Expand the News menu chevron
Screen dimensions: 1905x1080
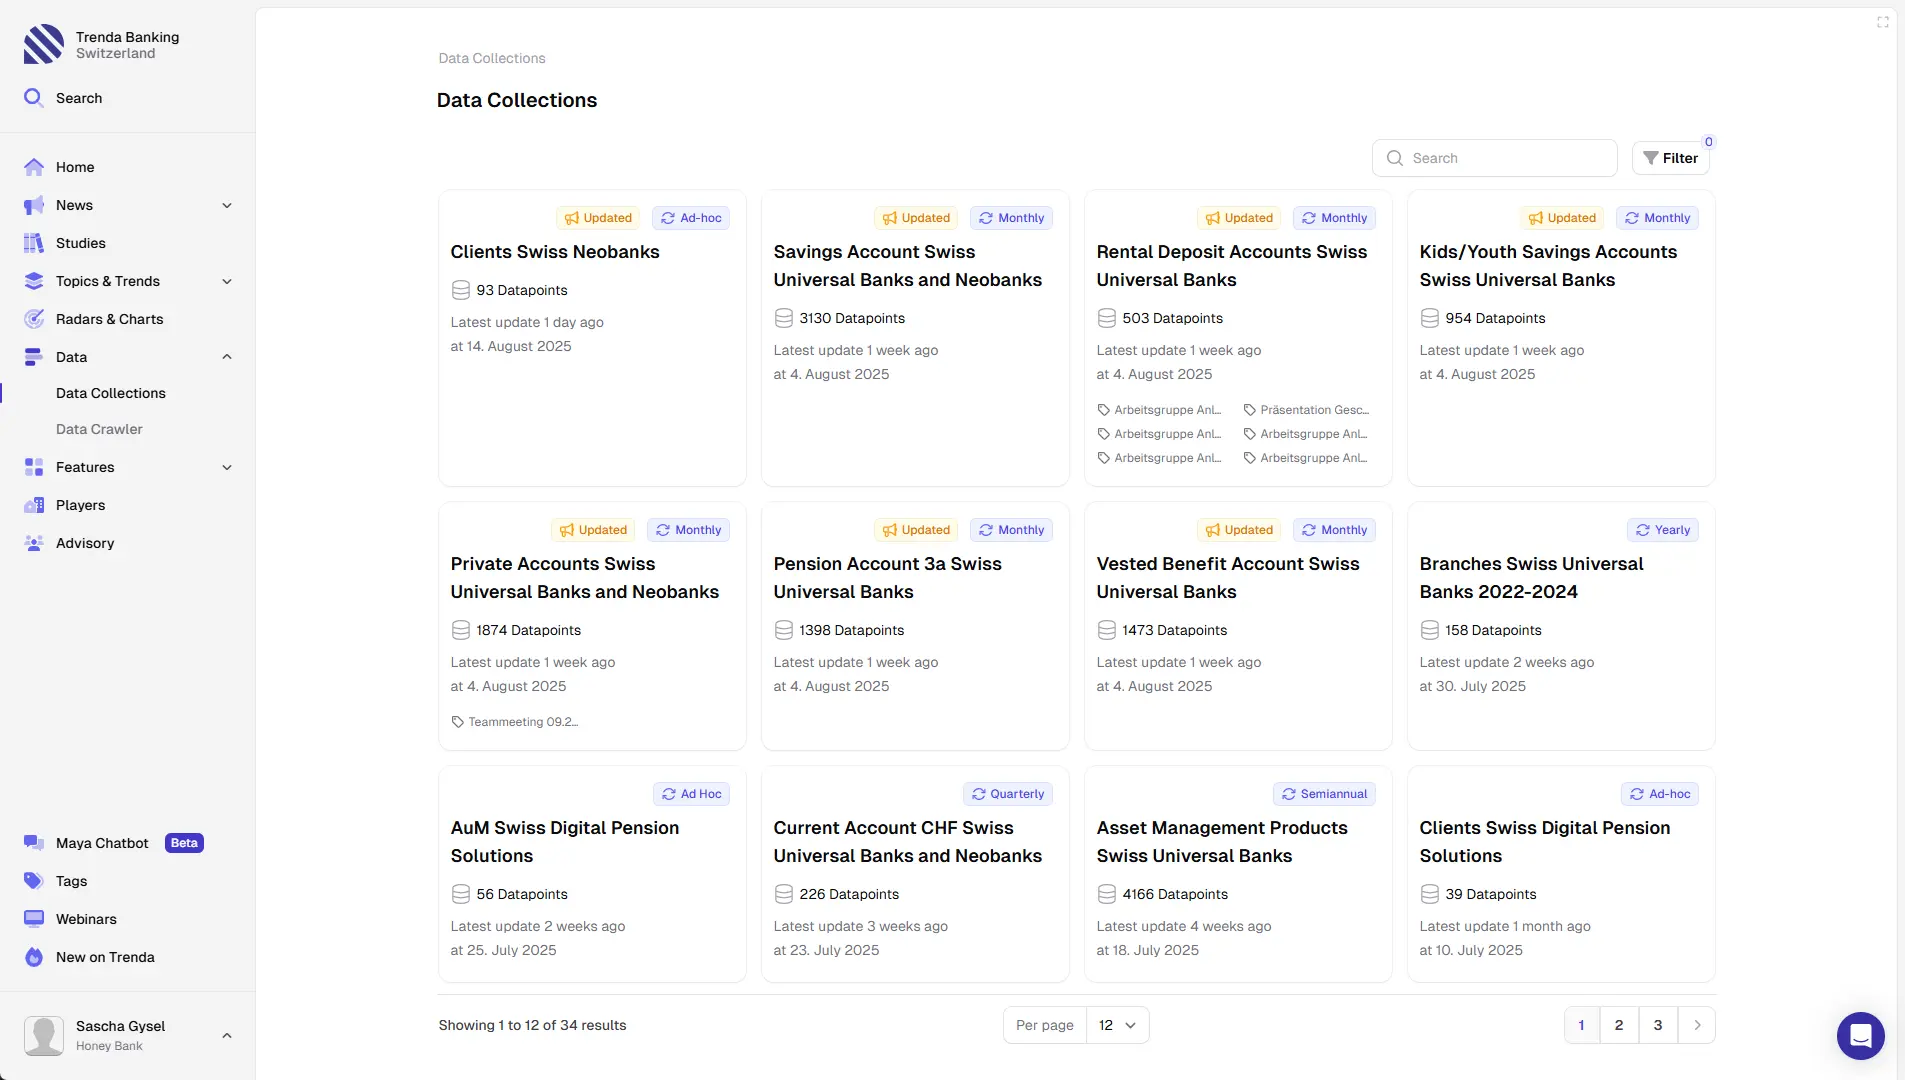(227, 205)
